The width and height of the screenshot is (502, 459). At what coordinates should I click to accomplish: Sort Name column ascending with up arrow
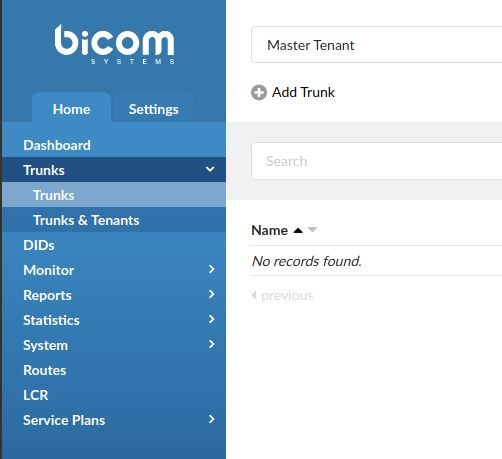pos(298,230)
